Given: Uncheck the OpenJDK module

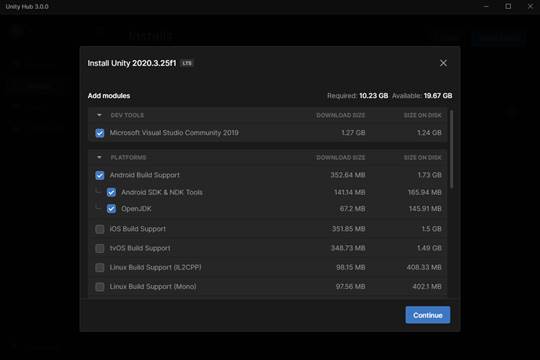Looking at the screenshot, I should pos(111,209).
